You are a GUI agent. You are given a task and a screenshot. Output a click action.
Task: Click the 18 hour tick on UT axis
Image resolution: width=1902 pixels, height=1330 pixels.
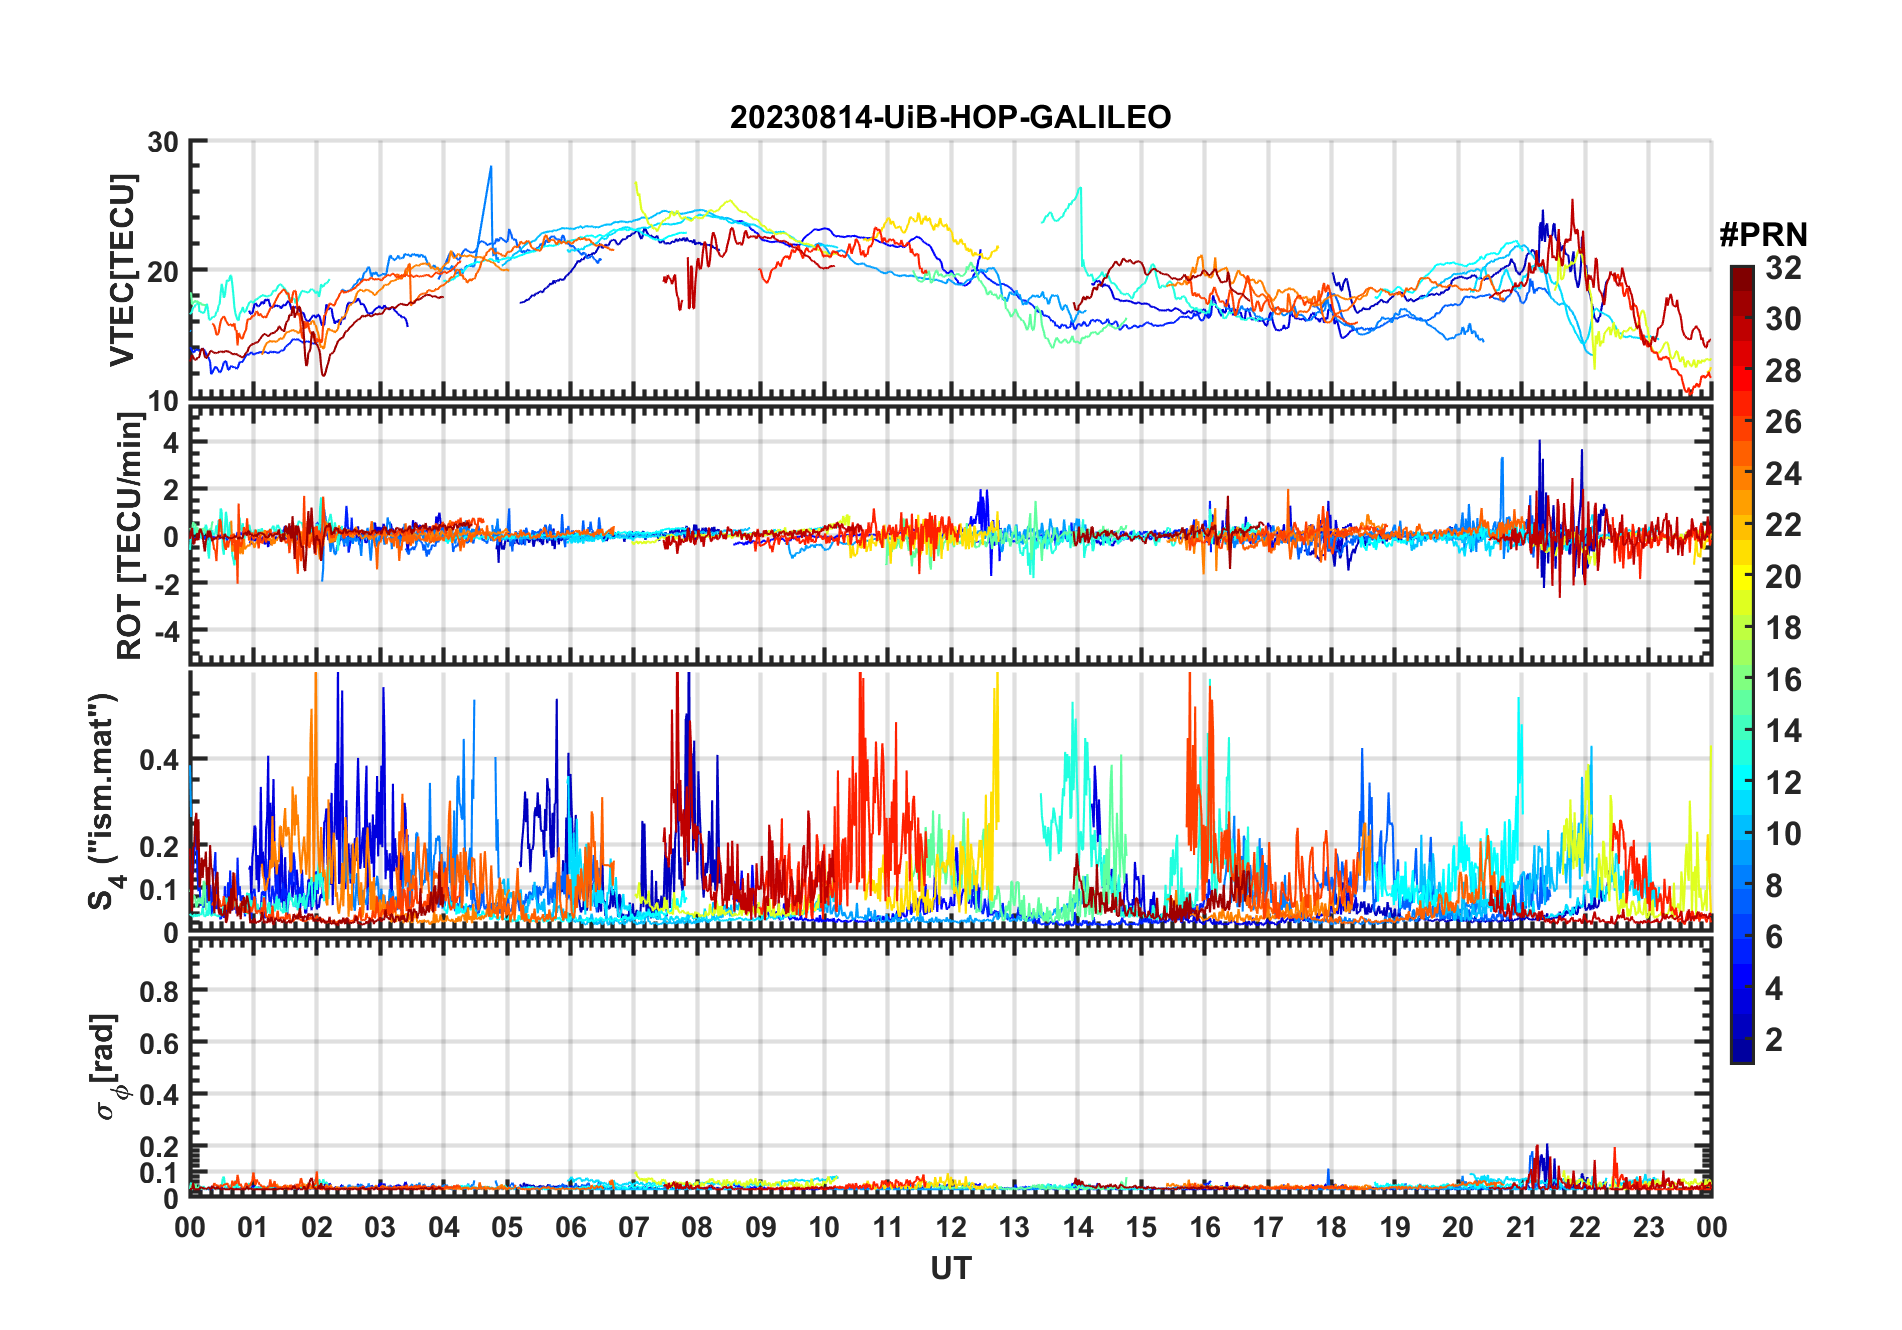(x=1331, y=1227)
